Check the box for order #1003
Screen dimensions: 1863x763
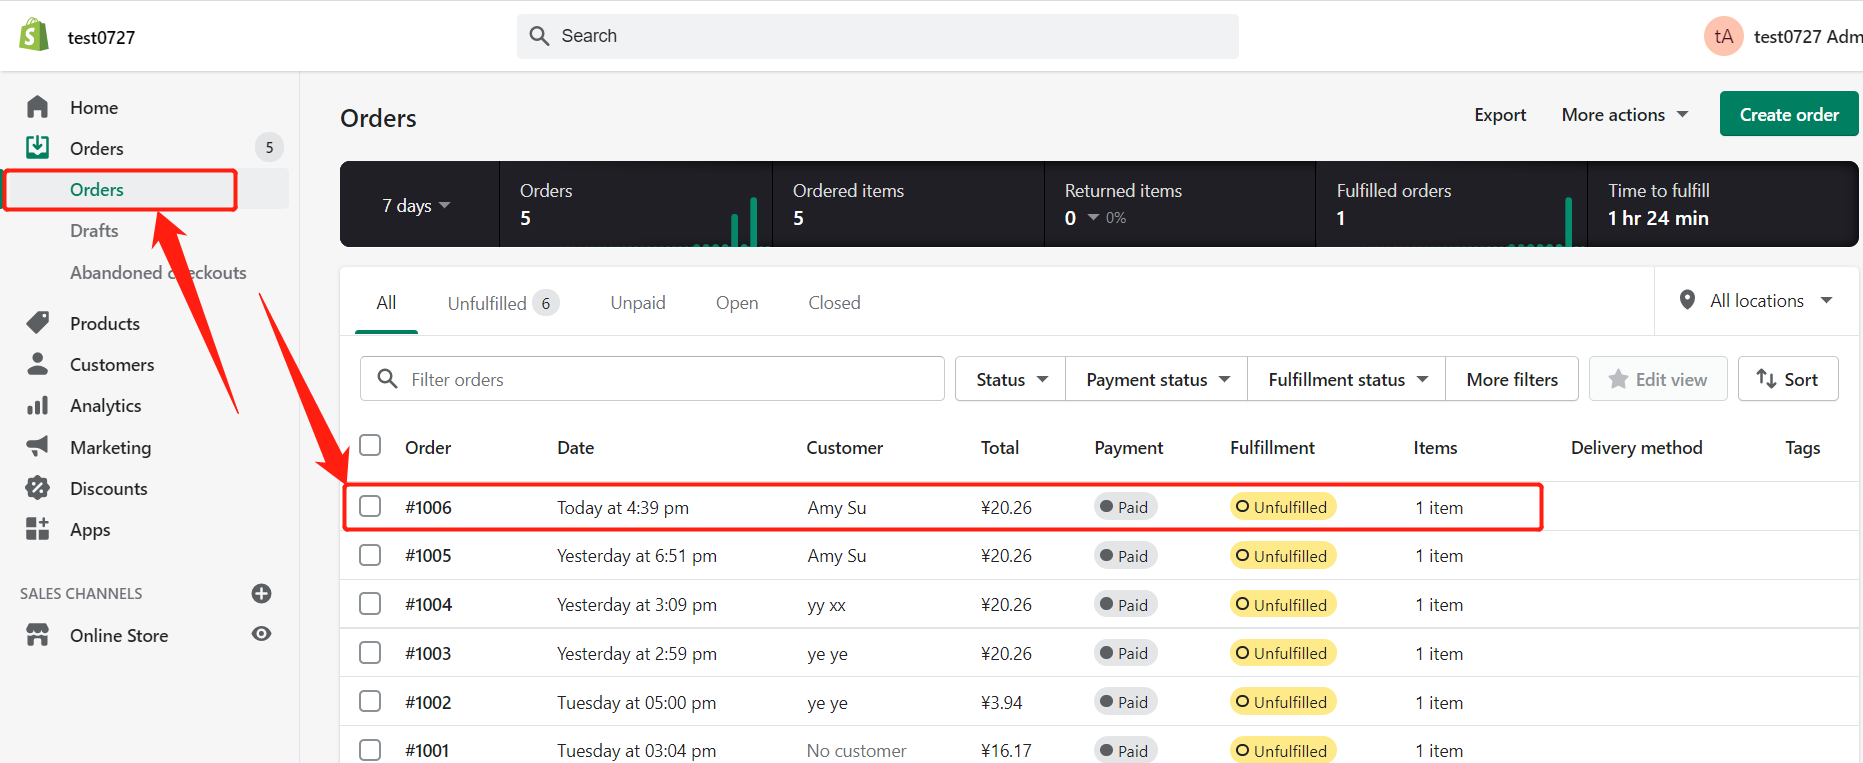click(370, 652)
